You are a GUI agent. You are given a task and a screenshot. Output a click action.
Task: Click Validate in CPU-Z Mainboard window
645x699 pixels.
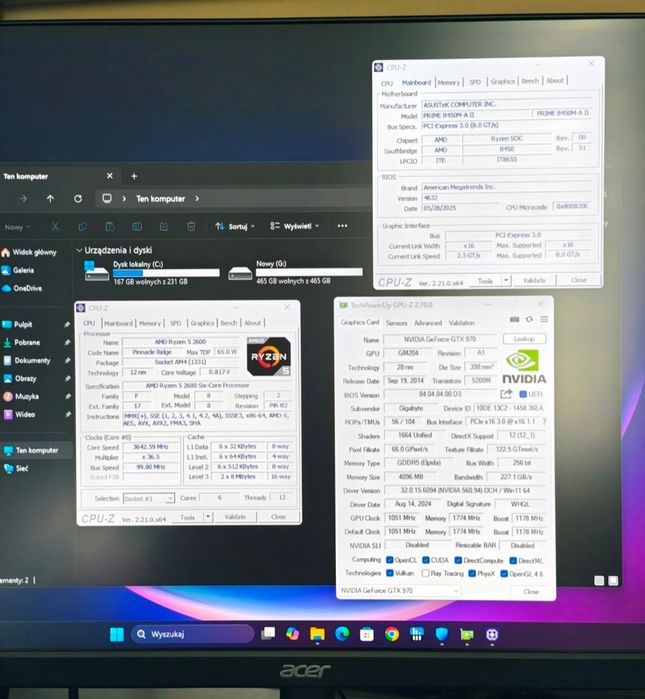[x=534, y=280]
